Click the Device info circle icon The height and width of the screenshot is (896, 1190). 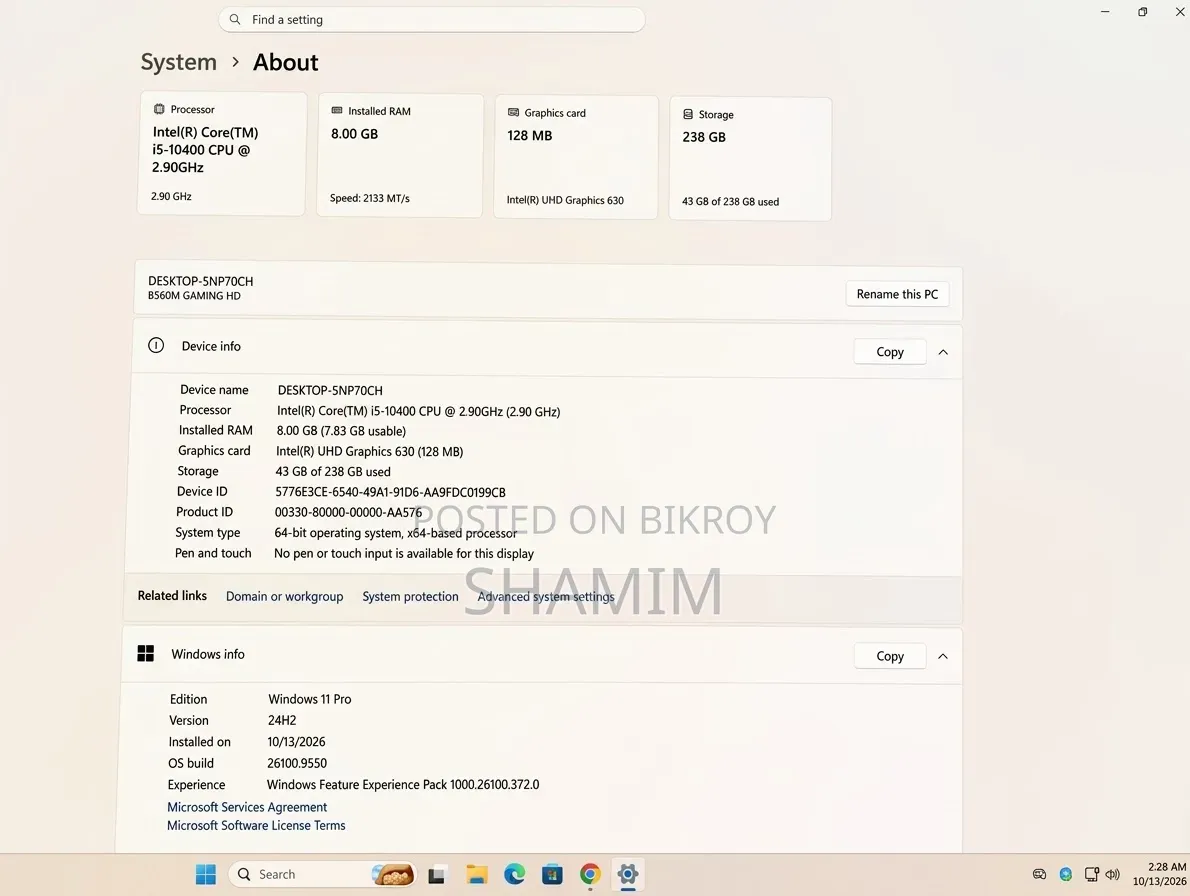click(156, 346)
